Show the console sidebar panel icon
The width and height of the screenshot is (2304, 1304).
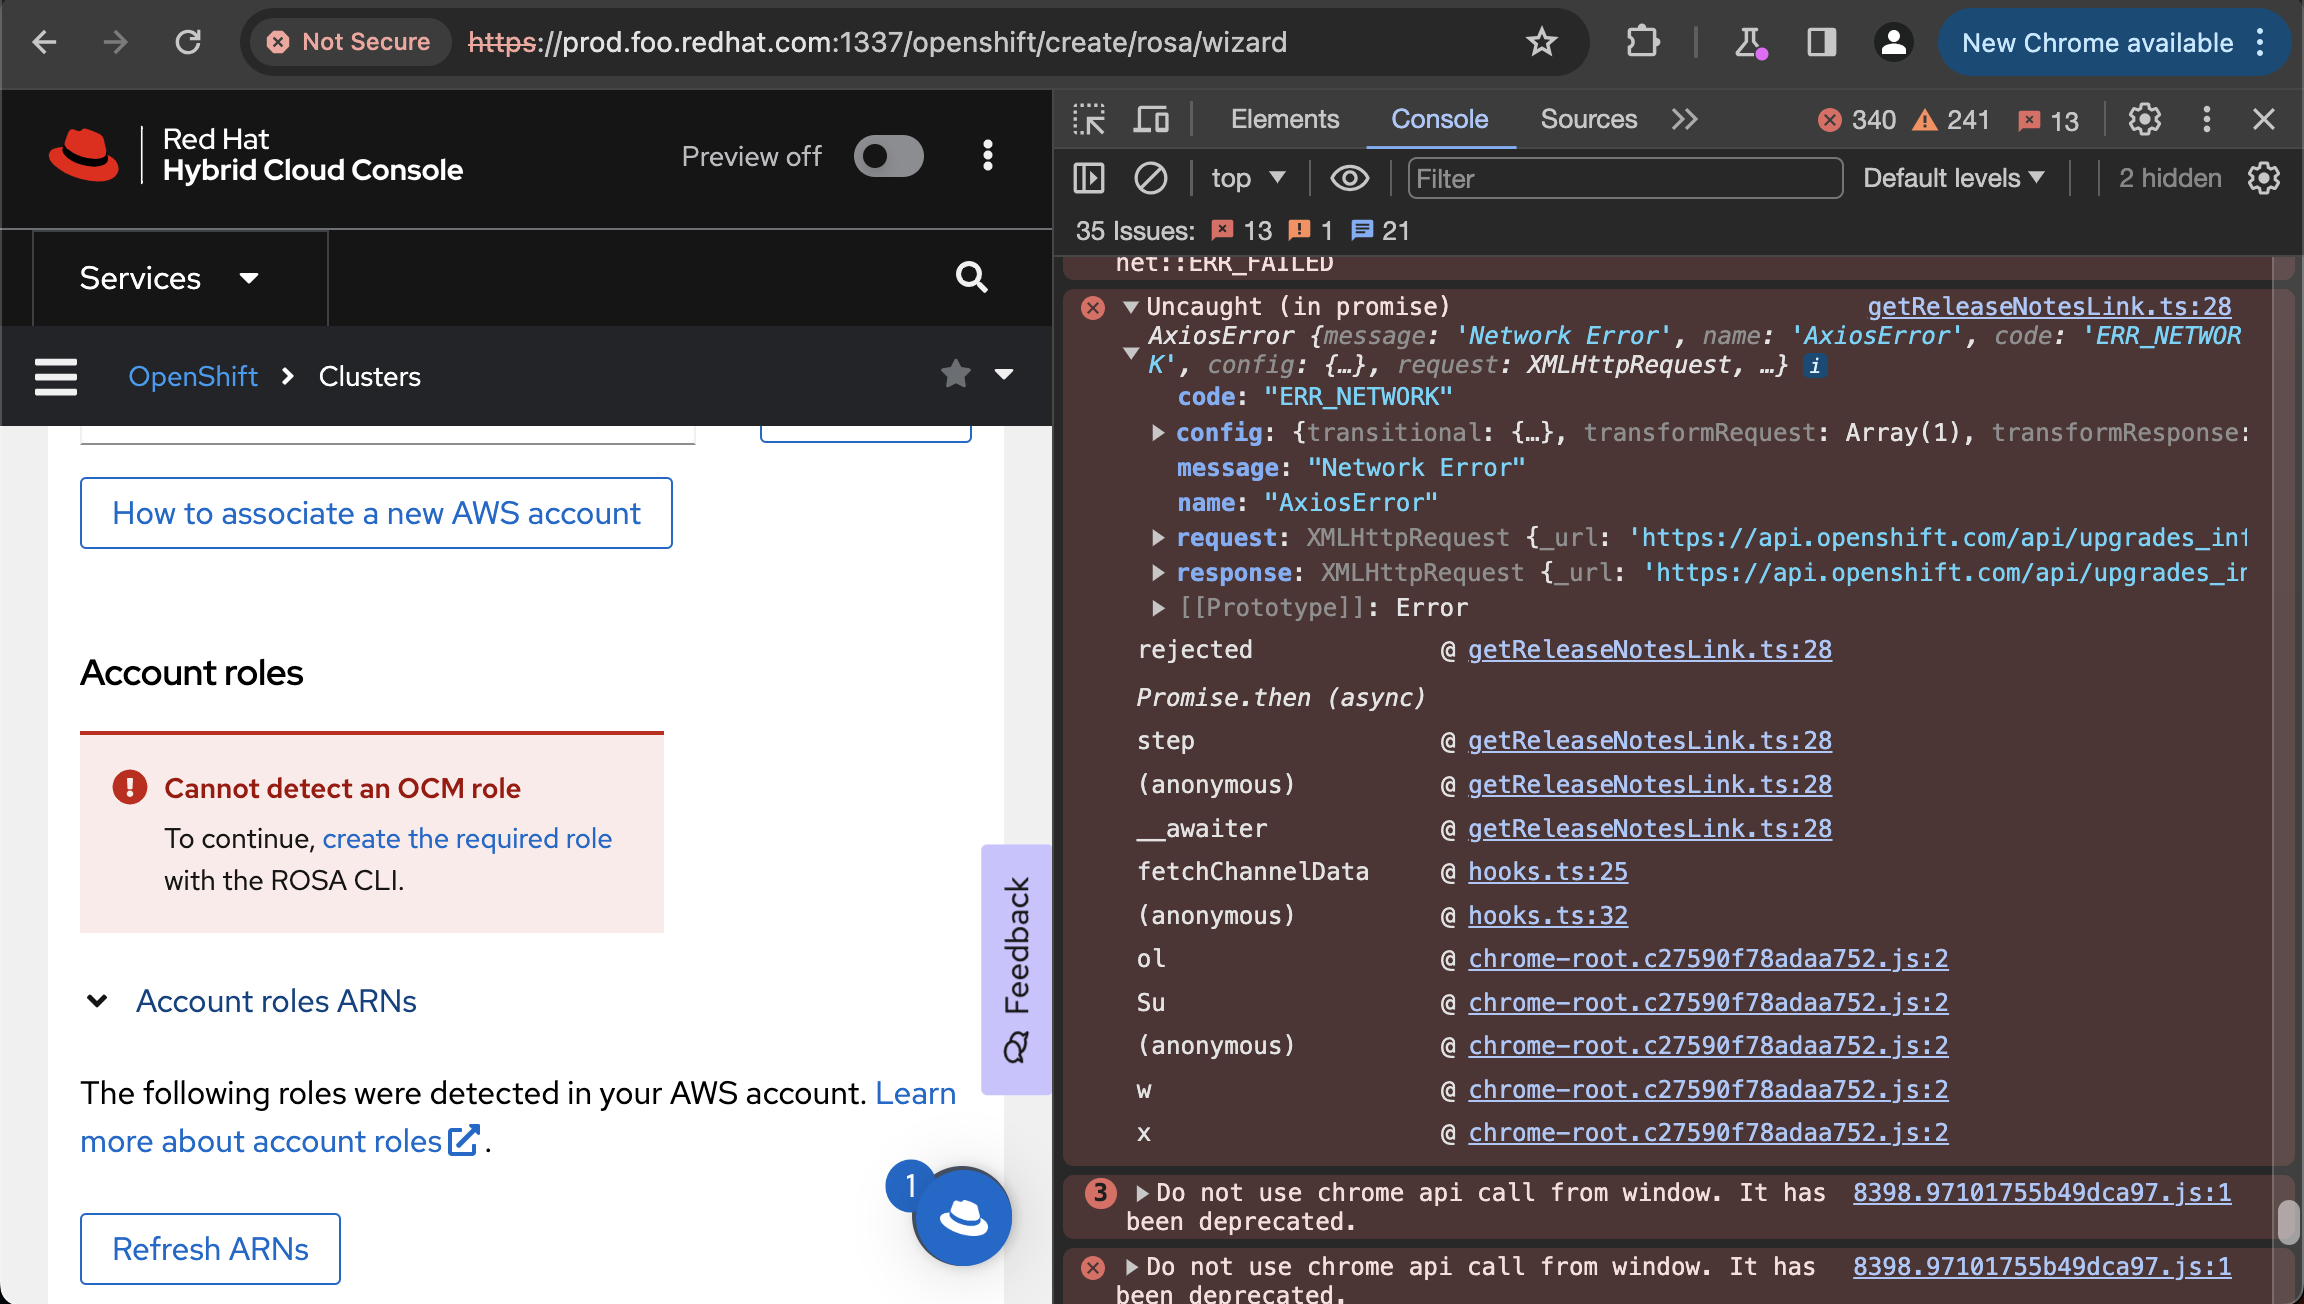coord(1089,179)
